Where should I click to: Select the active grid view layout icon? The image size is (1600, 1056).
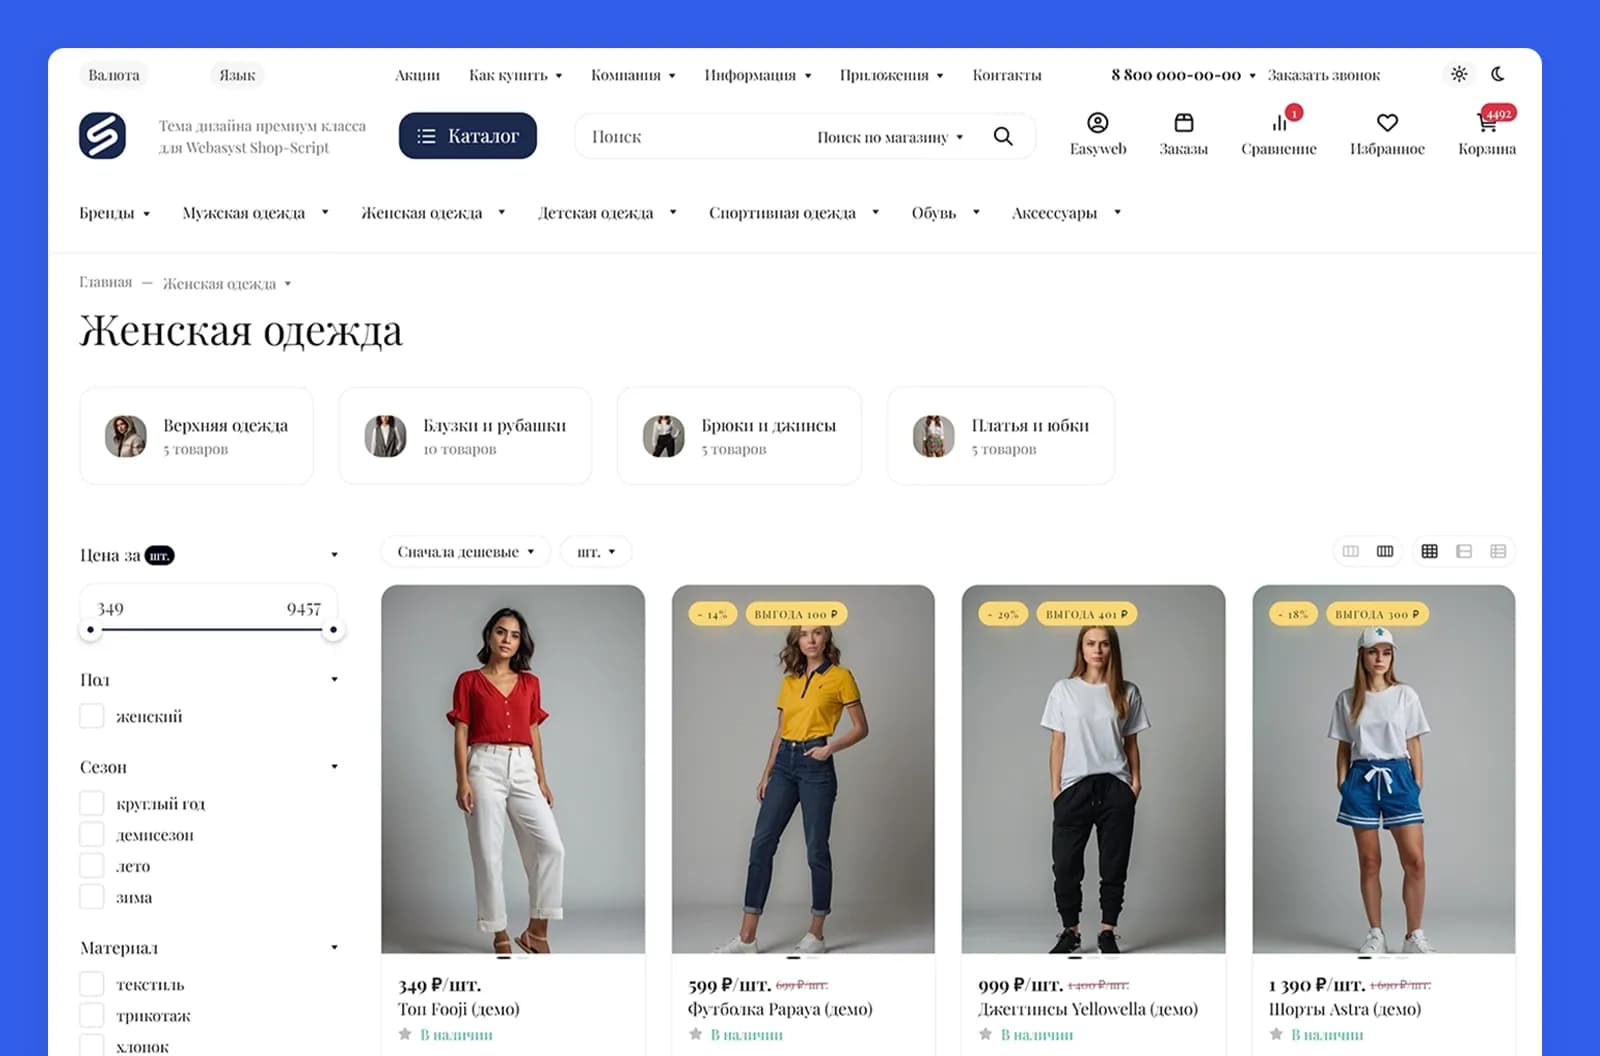pos(1429,551)
